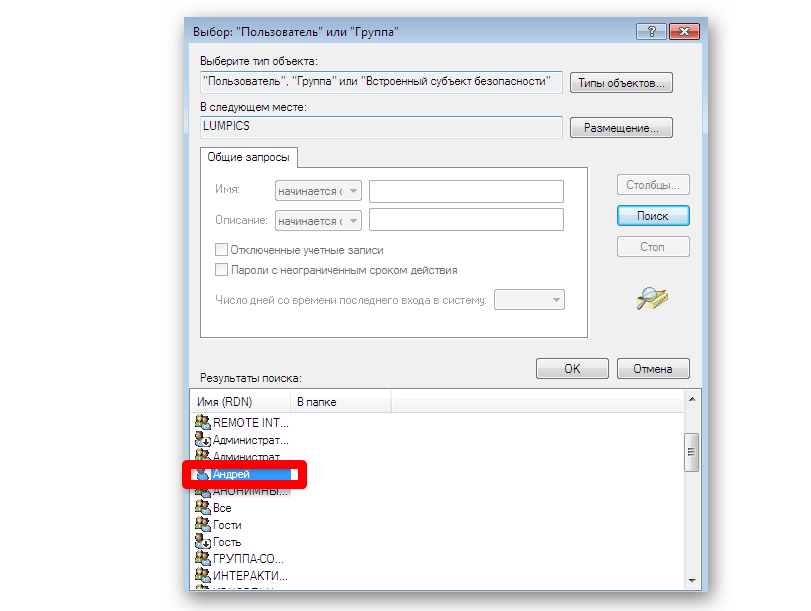Click the Столбцы... button
The width and height of the screenshot is (811, 611).
click(653, 185)
